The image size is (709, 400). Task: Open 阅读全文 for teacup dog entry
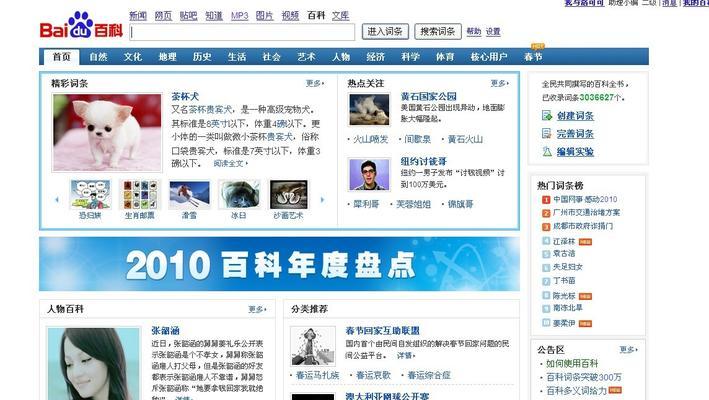(231, 164)
